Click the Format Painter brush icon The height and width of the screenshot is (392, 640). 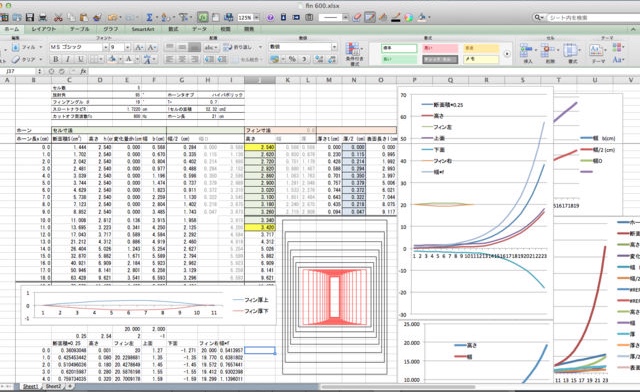click(97, 18)
